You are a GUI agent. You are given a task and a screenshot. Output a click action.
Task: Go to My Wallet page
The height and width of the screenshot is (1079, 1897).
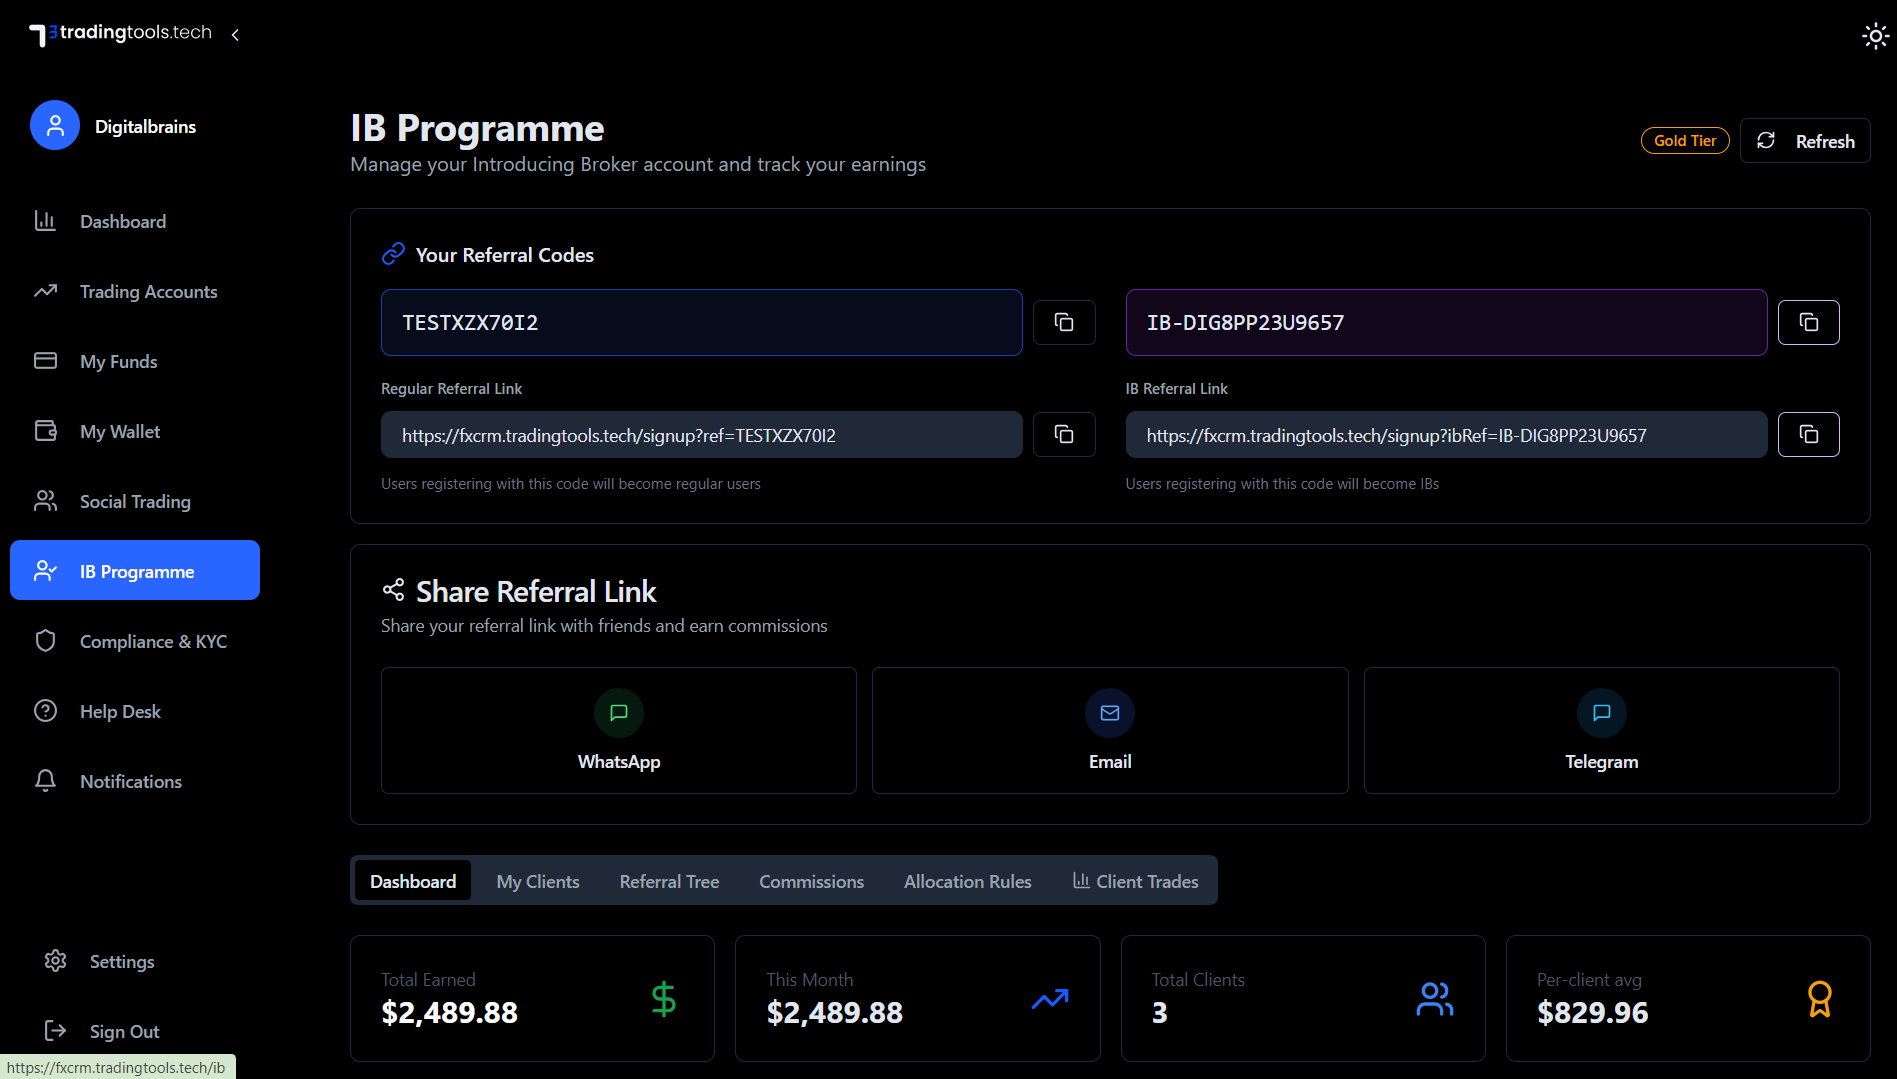click(120, 431)
